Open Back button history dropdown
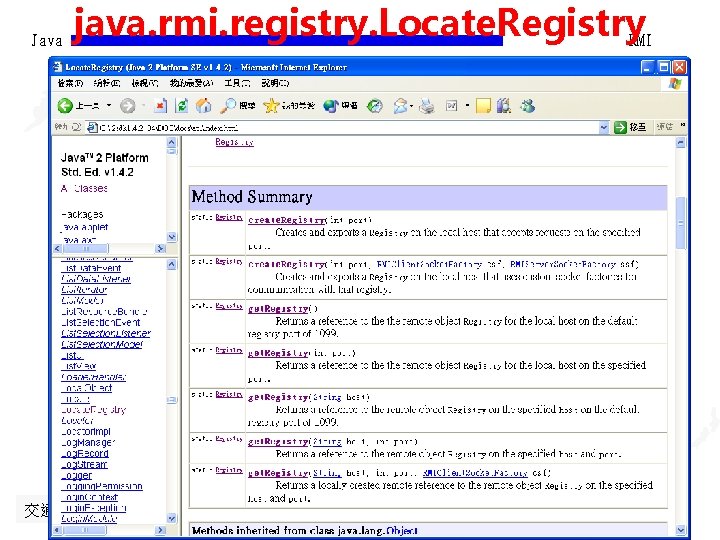The height and width of the screenshot is (540, 720). click(x=109, y=106)
